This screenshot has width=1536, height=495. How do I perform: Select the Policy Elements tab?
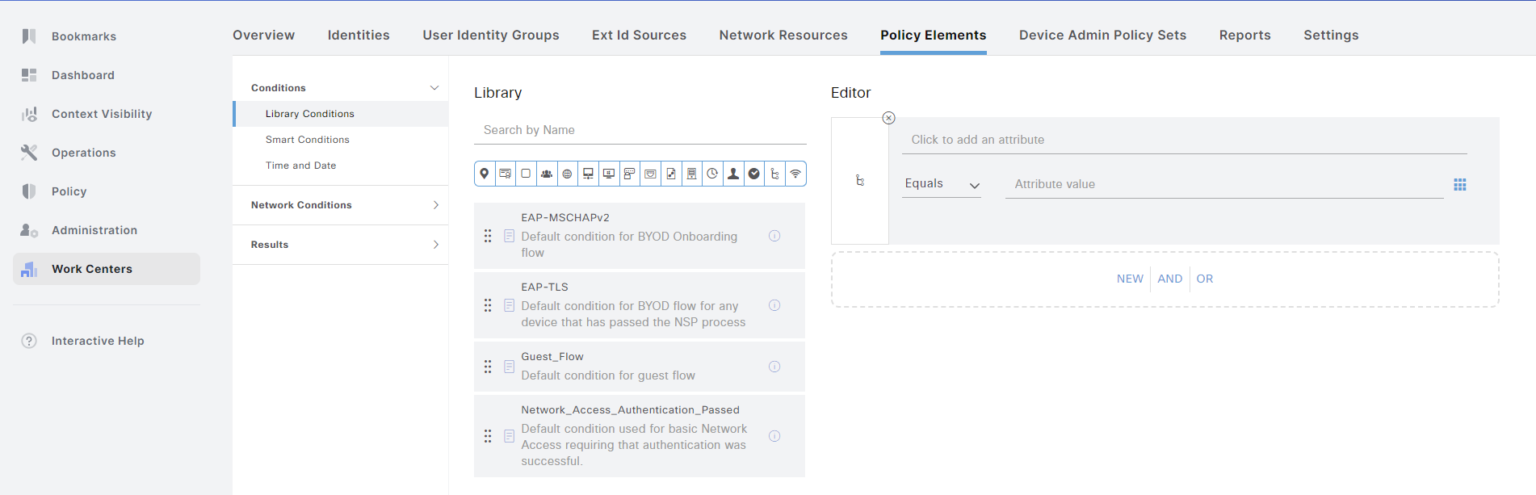pyautogui.click(x=933, y=35)
